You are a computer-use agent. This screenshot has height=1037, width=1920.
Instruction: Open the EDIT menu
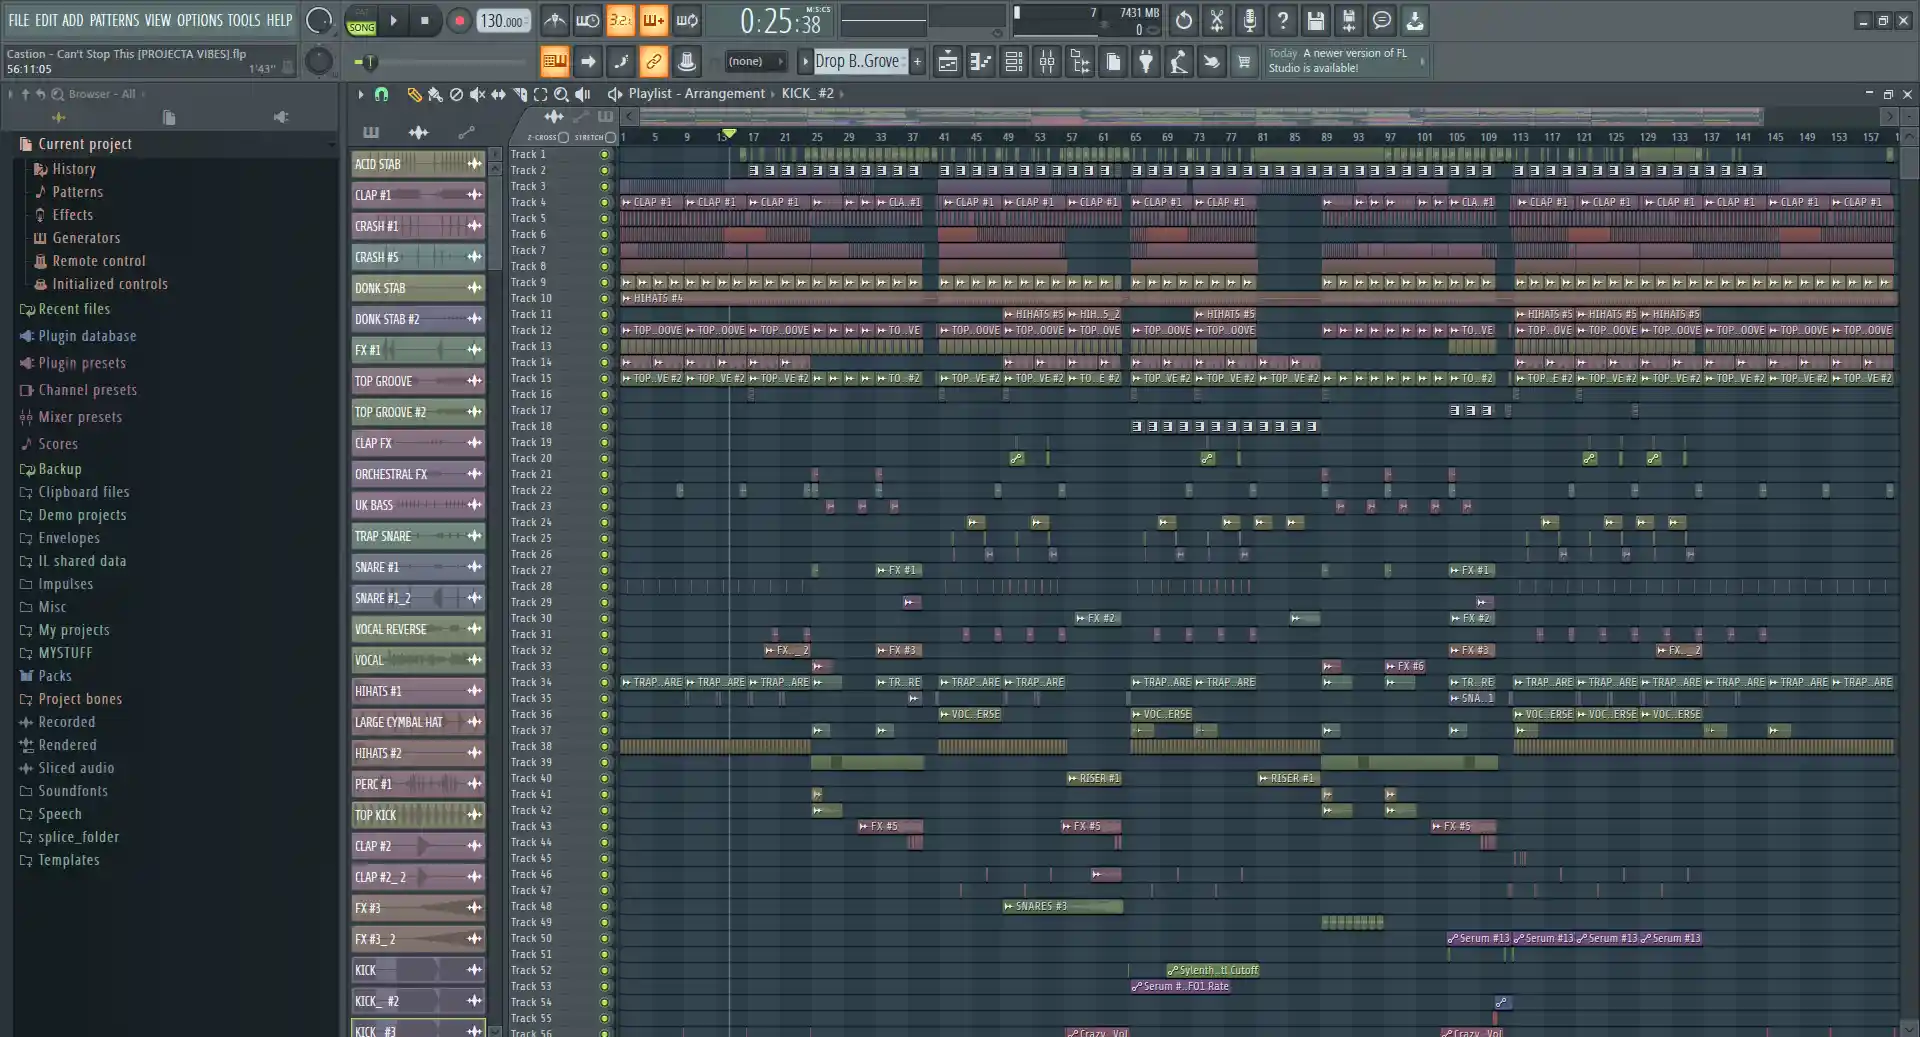click(x=46, y=20)
